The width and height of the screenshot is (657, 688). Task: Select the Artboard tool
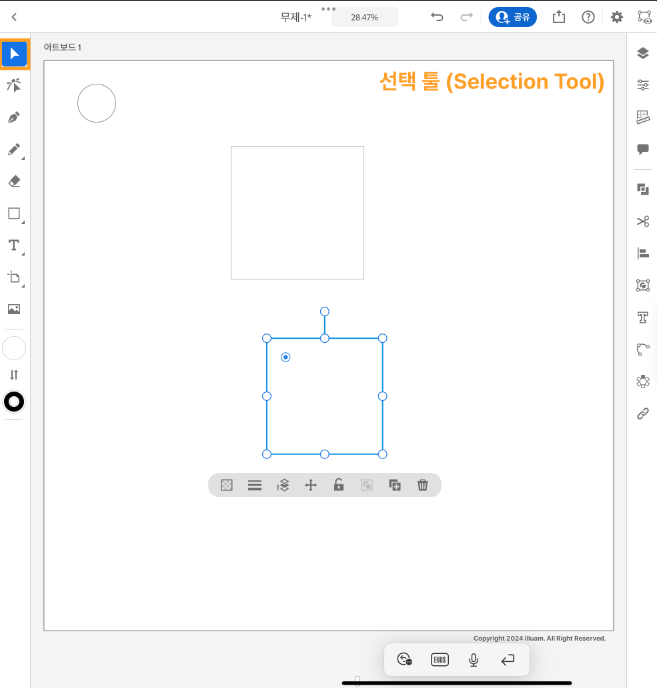click(14, 277)
